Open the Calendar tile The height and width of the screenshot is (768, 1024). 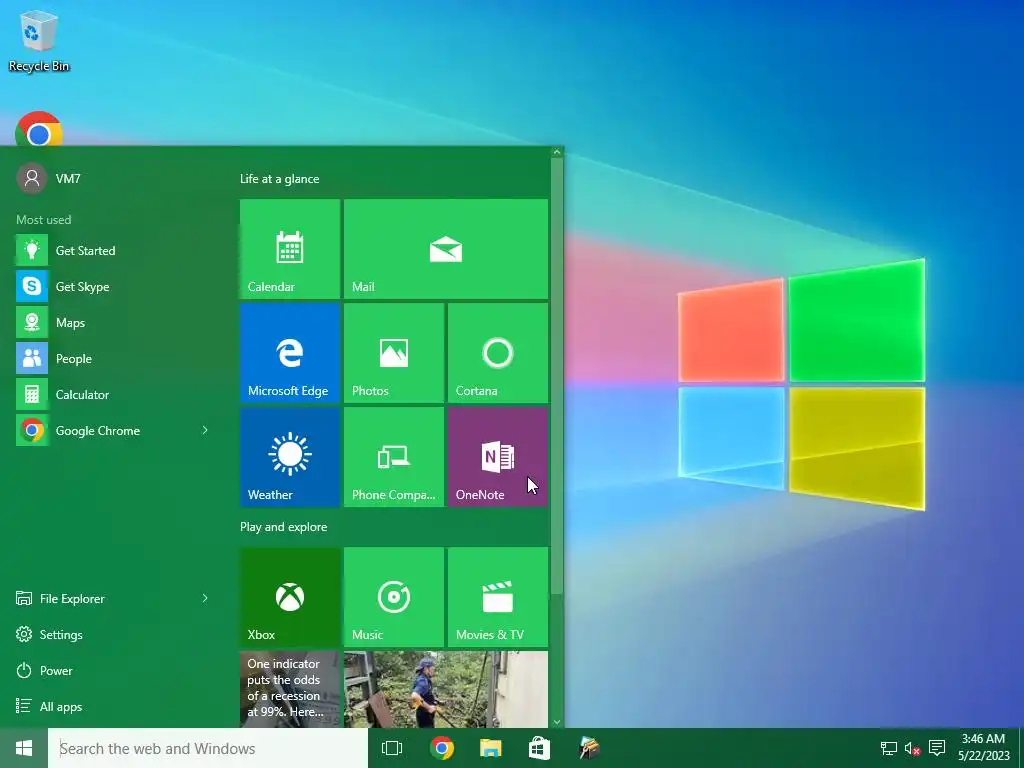[290, 249]
